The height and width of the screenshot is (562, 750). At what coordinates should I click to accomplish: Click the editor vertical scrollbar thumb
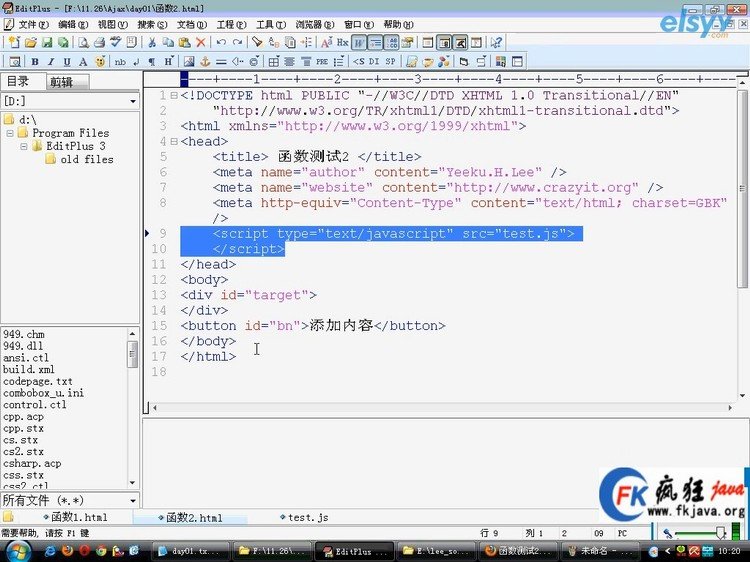pos(742,189)
